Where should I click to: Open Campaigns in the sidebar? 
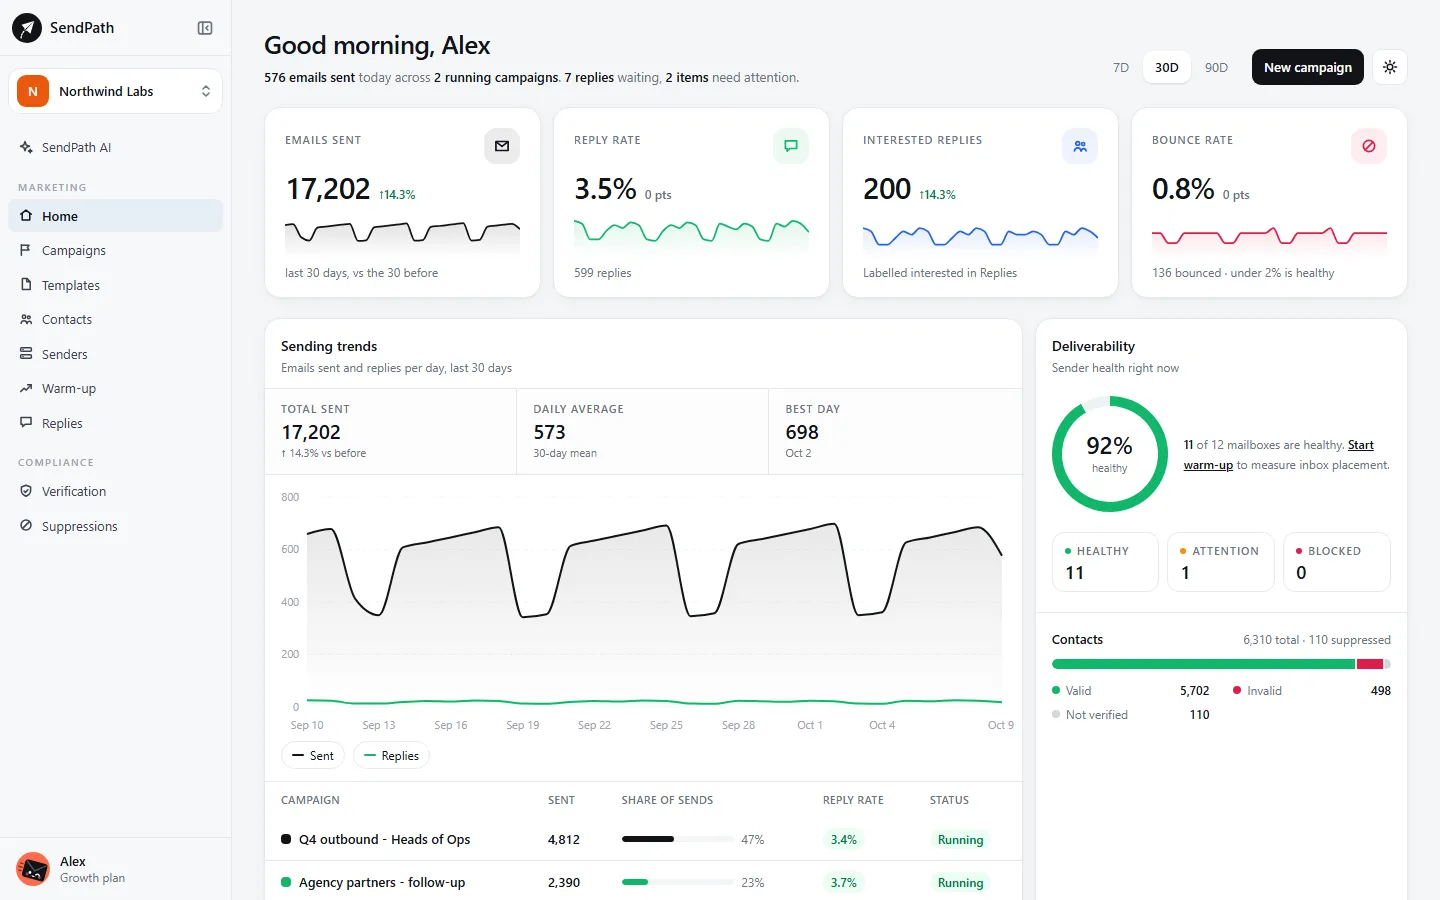(115, 250)
